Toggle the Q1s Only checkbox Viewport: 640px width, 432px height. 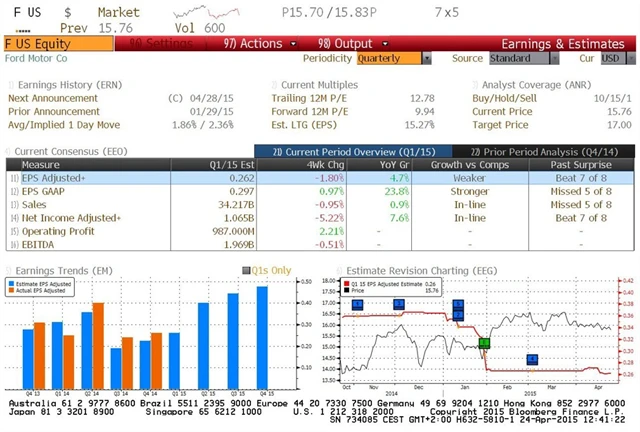click(247, 270)
